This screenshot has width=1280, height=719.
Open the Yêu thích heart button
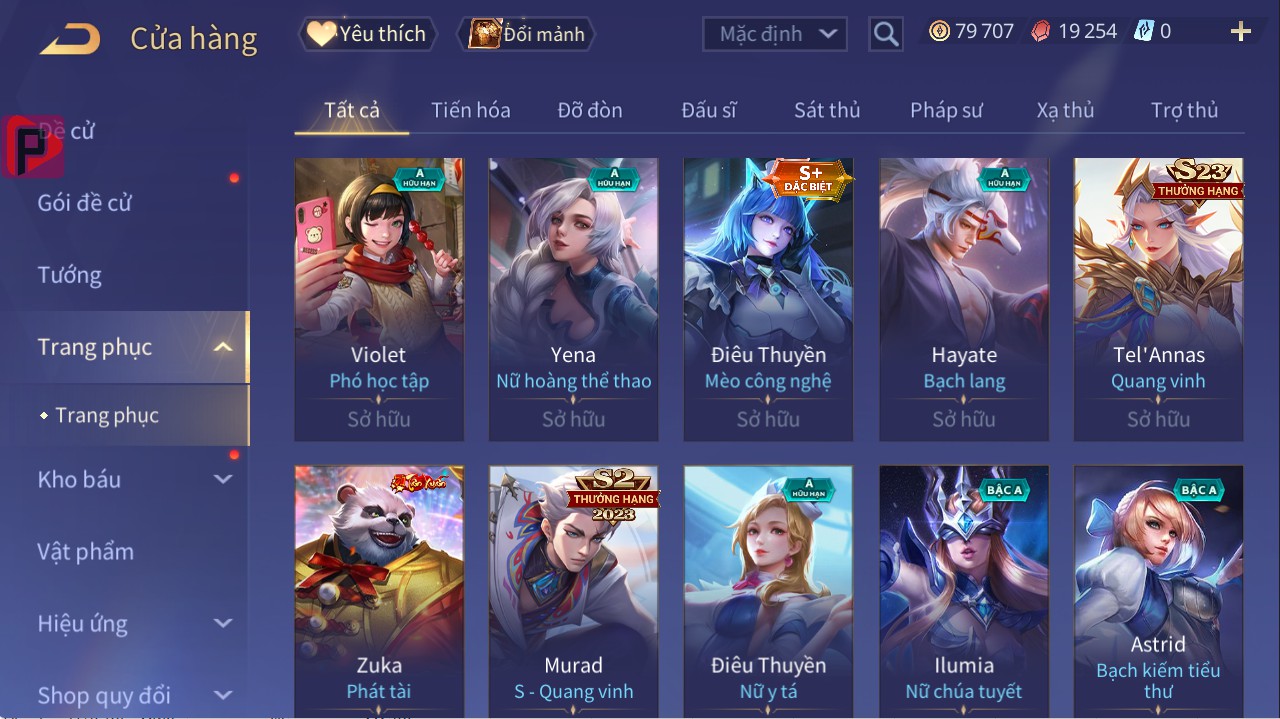(367, 34)
